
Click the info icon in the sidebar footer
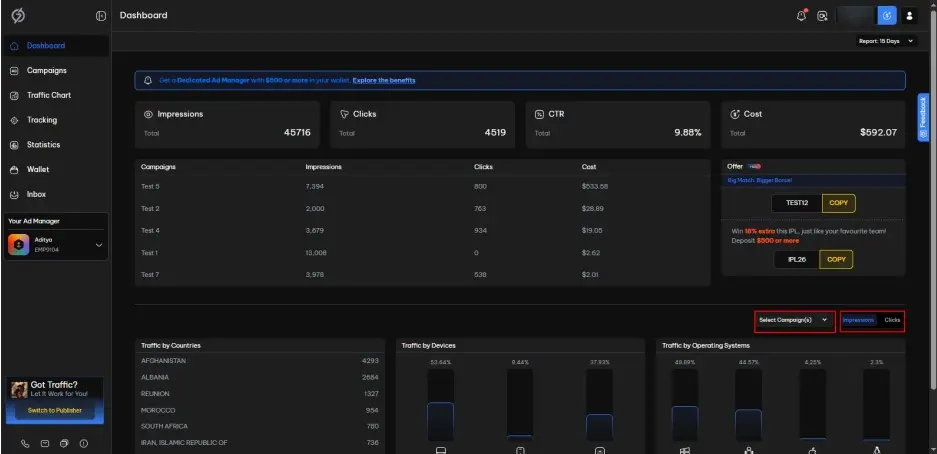84,443
